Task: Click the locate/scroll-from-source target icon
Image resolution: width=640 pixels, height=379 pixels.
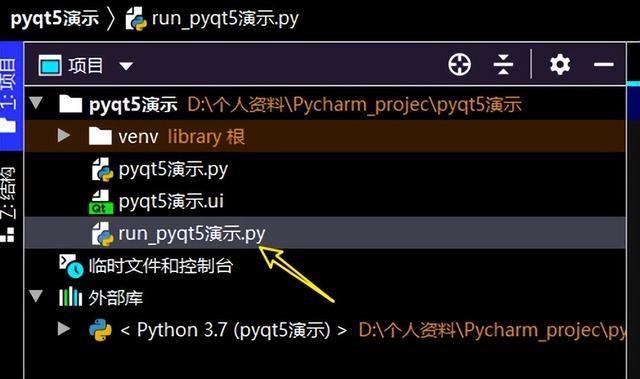Action: [459, 64]
